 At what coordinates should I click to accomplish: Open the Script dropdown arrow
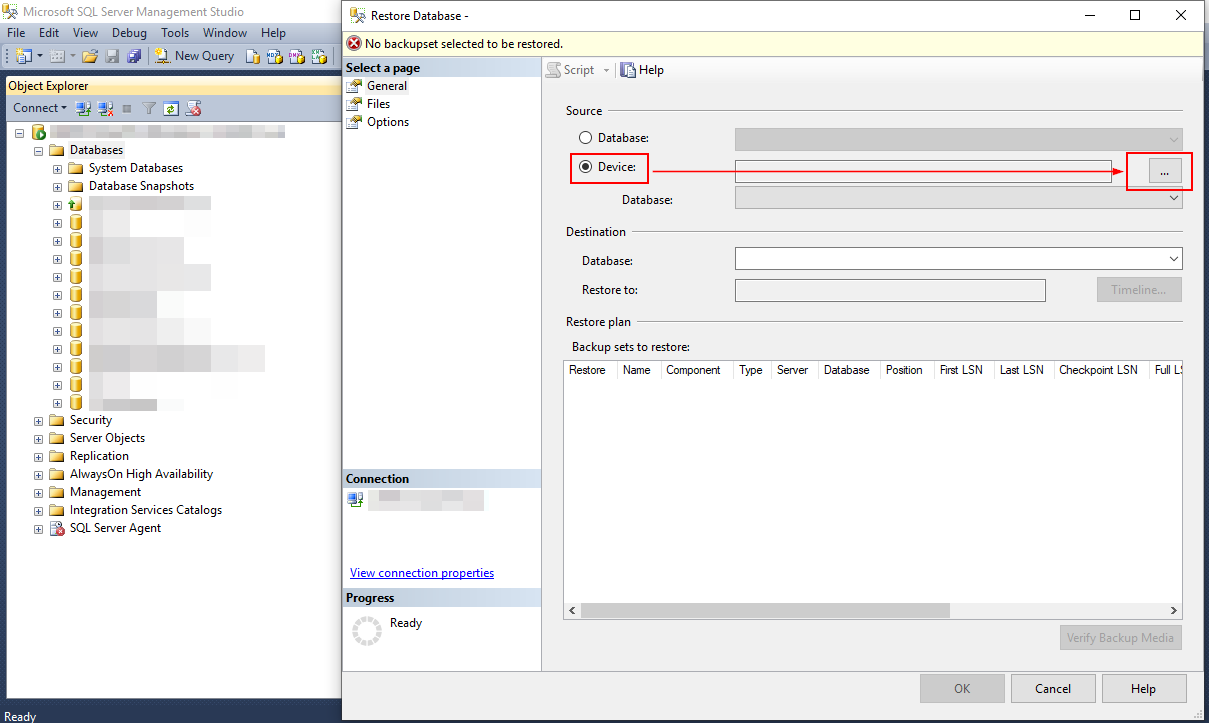pos(606,70)
